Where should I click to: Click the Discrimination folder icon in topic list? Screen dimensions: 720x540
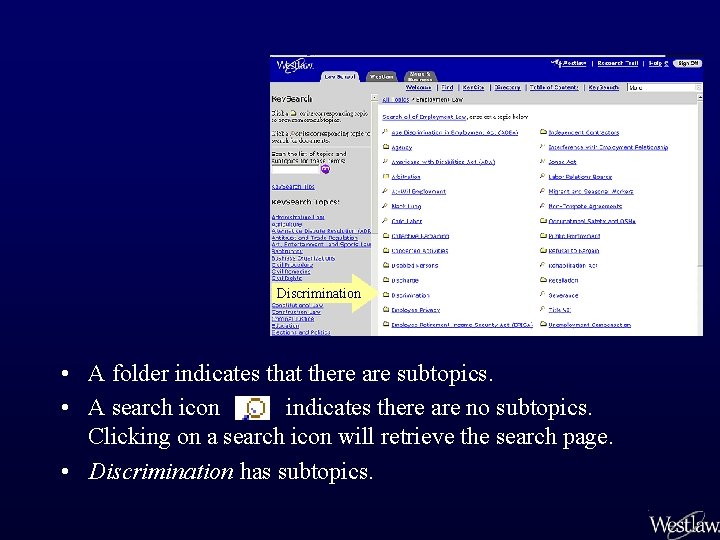point(386,295)
